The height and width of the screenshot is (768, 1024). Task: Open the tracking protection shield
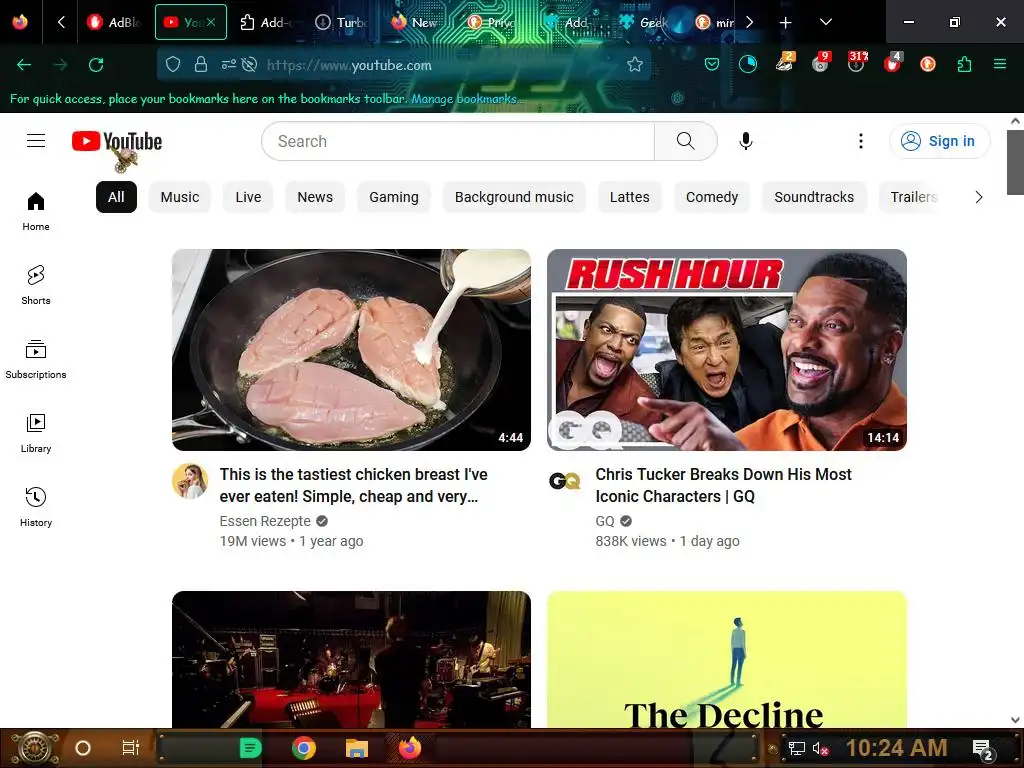(172, 65)
